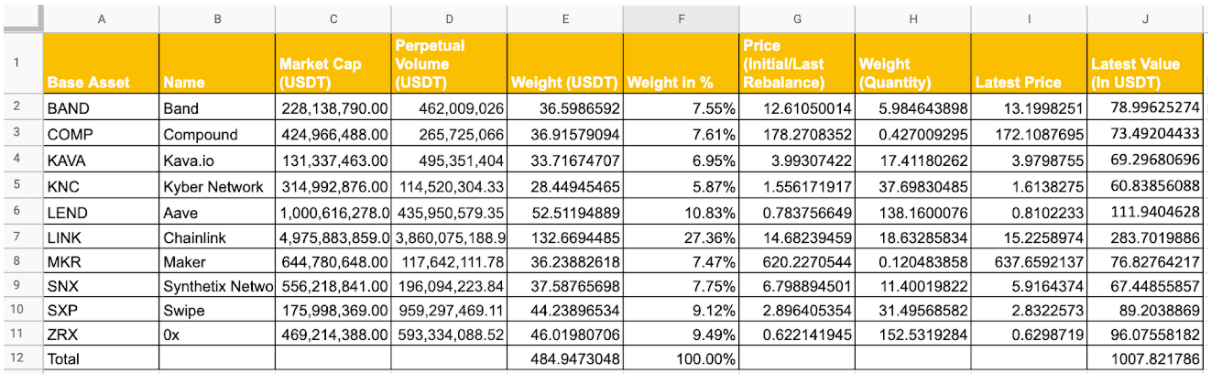Select column J header
1208x374 pixels.
pyautogui.click(x=1146, y=18)
